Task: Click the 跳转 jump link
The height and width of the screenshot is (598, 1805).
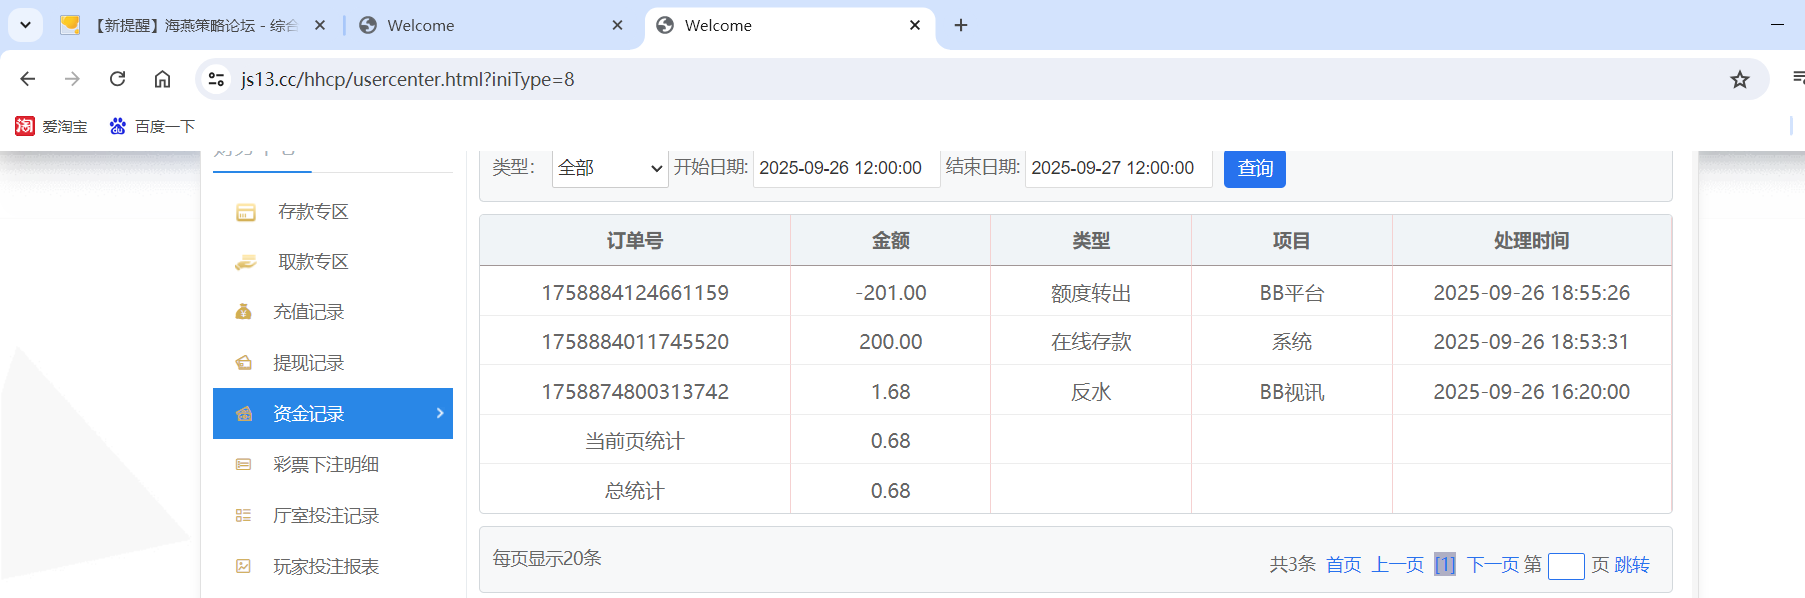Action: click(x=1631, y=565)
